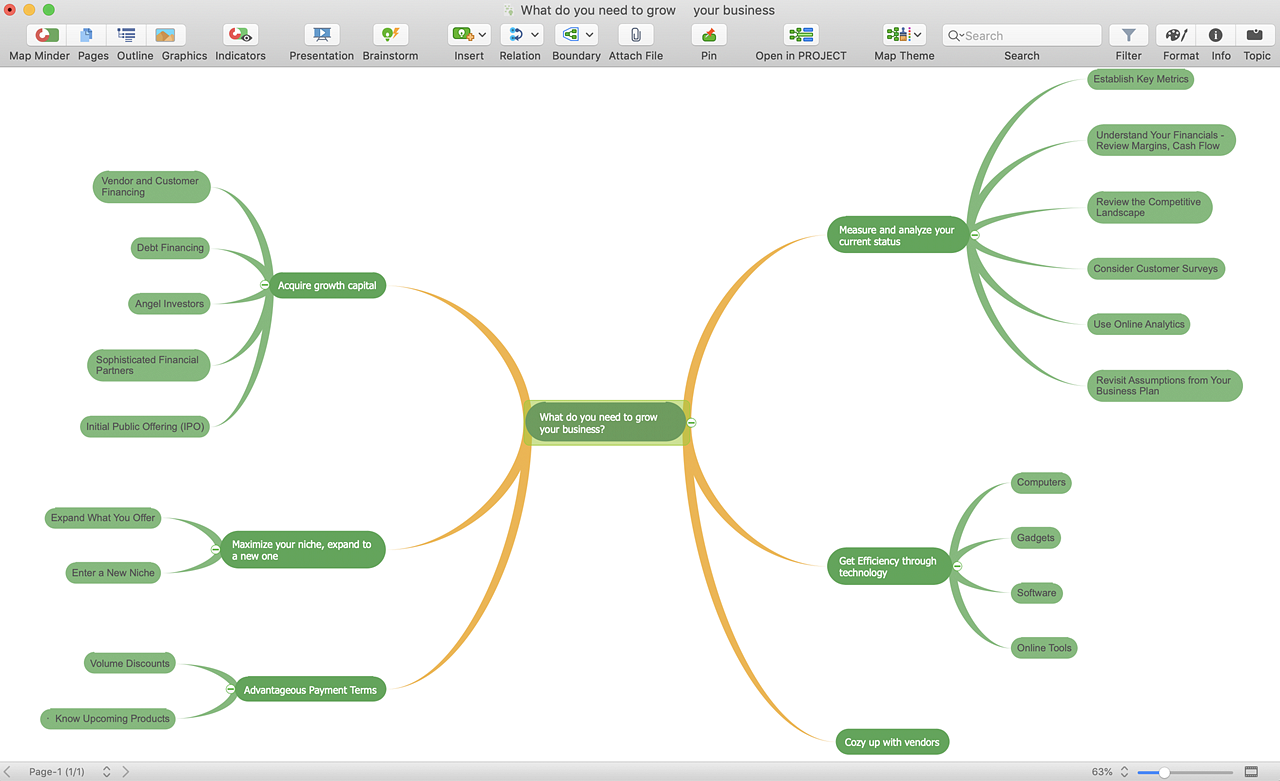Toggle the Indicators eye panel
This screenshot has height=781, width=1280.
coord(240,35)
